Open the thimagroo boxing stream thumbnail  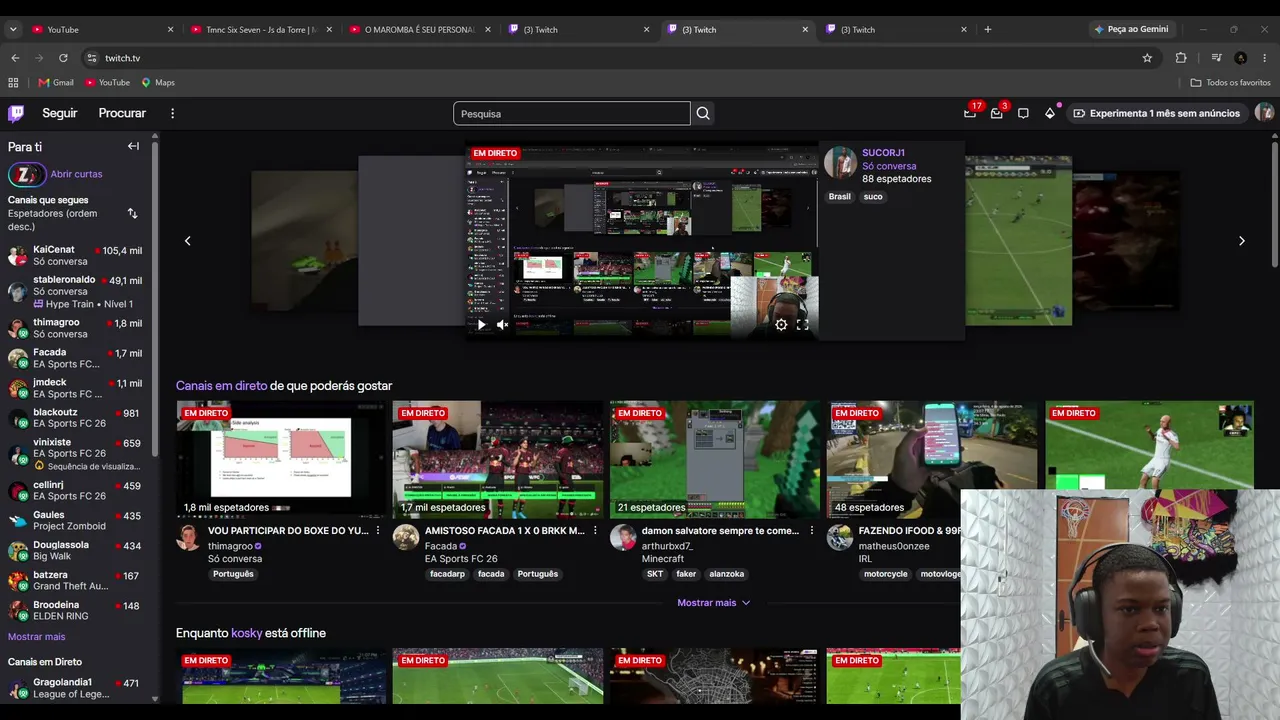pos(280,459)
